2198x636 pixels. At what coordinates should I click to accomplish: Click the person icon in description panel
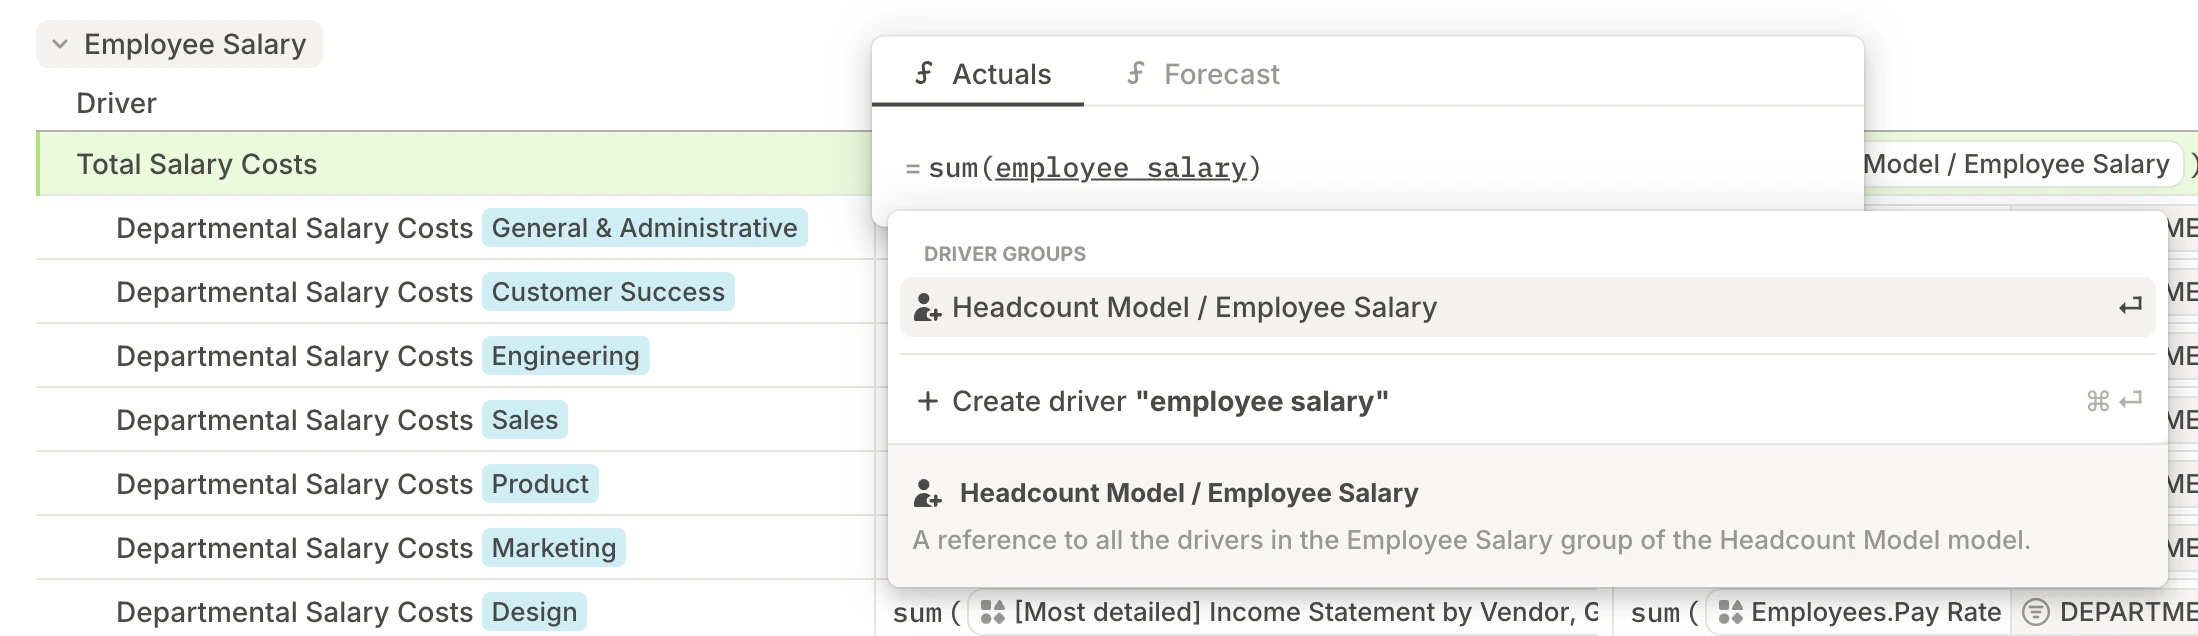(x=927, y=494)
